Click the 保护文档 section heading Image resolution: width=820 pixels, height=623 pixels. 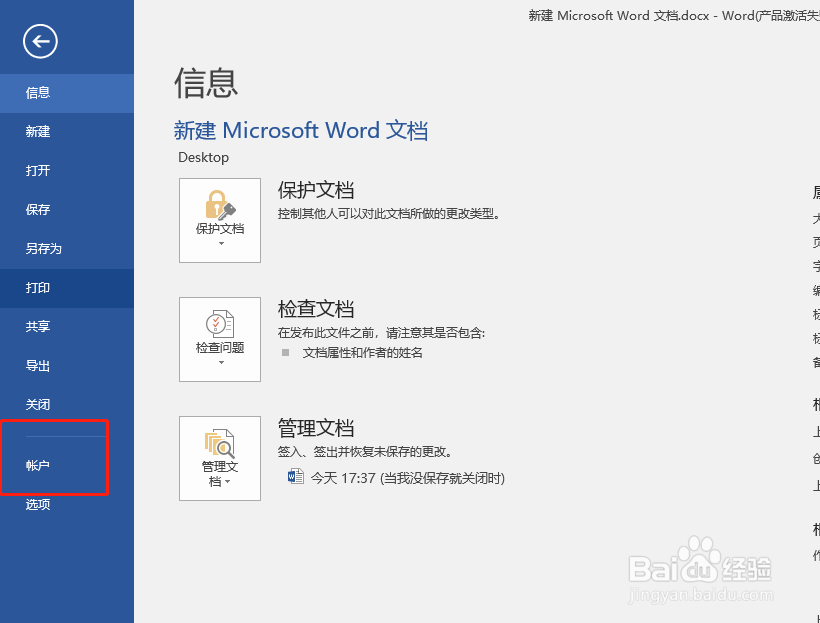click(x=316, y=190)
